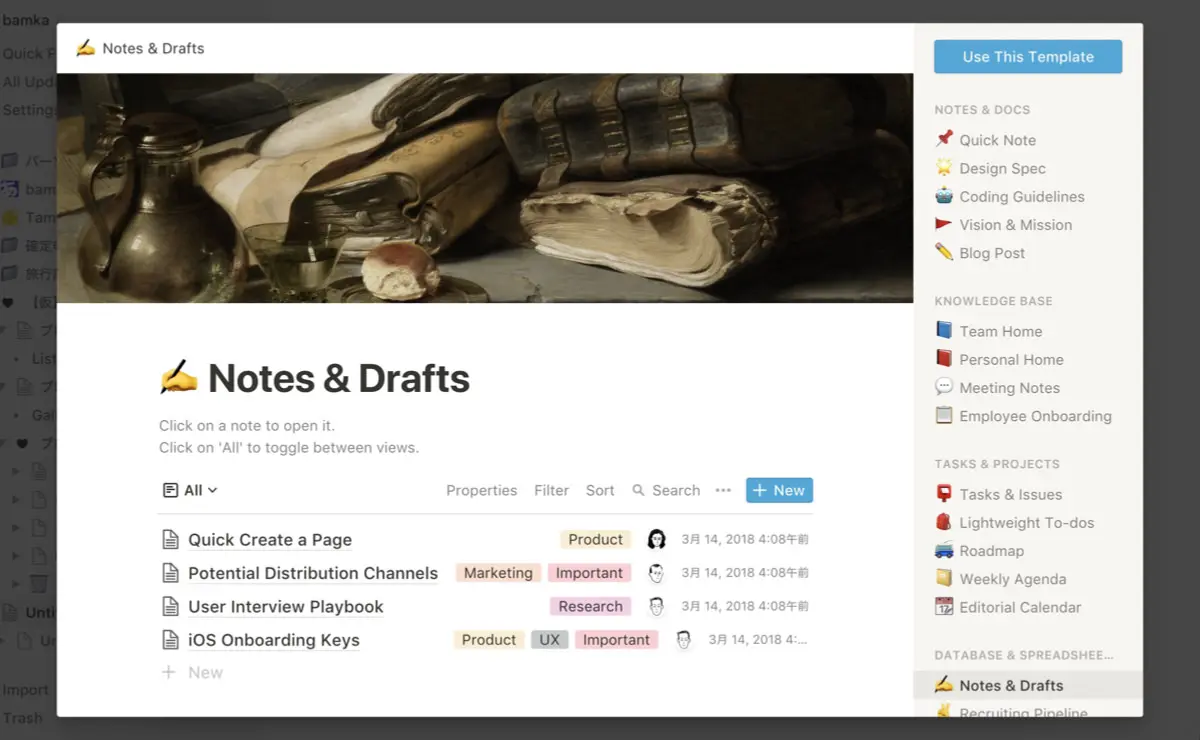Click the backpack icon beside Lightweight To-dos
This screenshot has width=1200, height=740.
click(944, 521)
